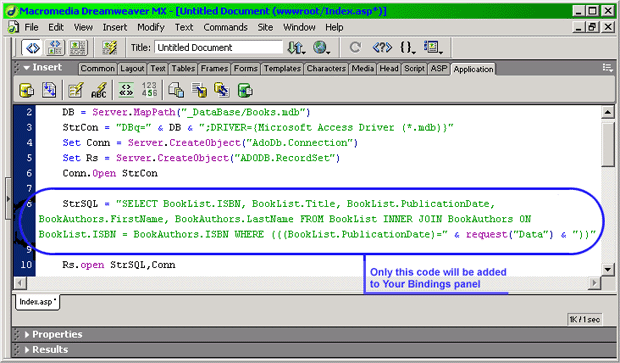This screenshot has width=620, height=363.
Task: Open Insert panel options menu icon
Action: click(607, 68)
